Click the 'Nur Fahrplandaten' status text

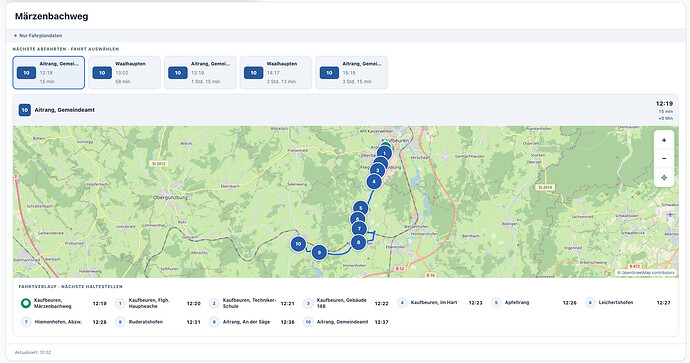click(x=40, y=36)
